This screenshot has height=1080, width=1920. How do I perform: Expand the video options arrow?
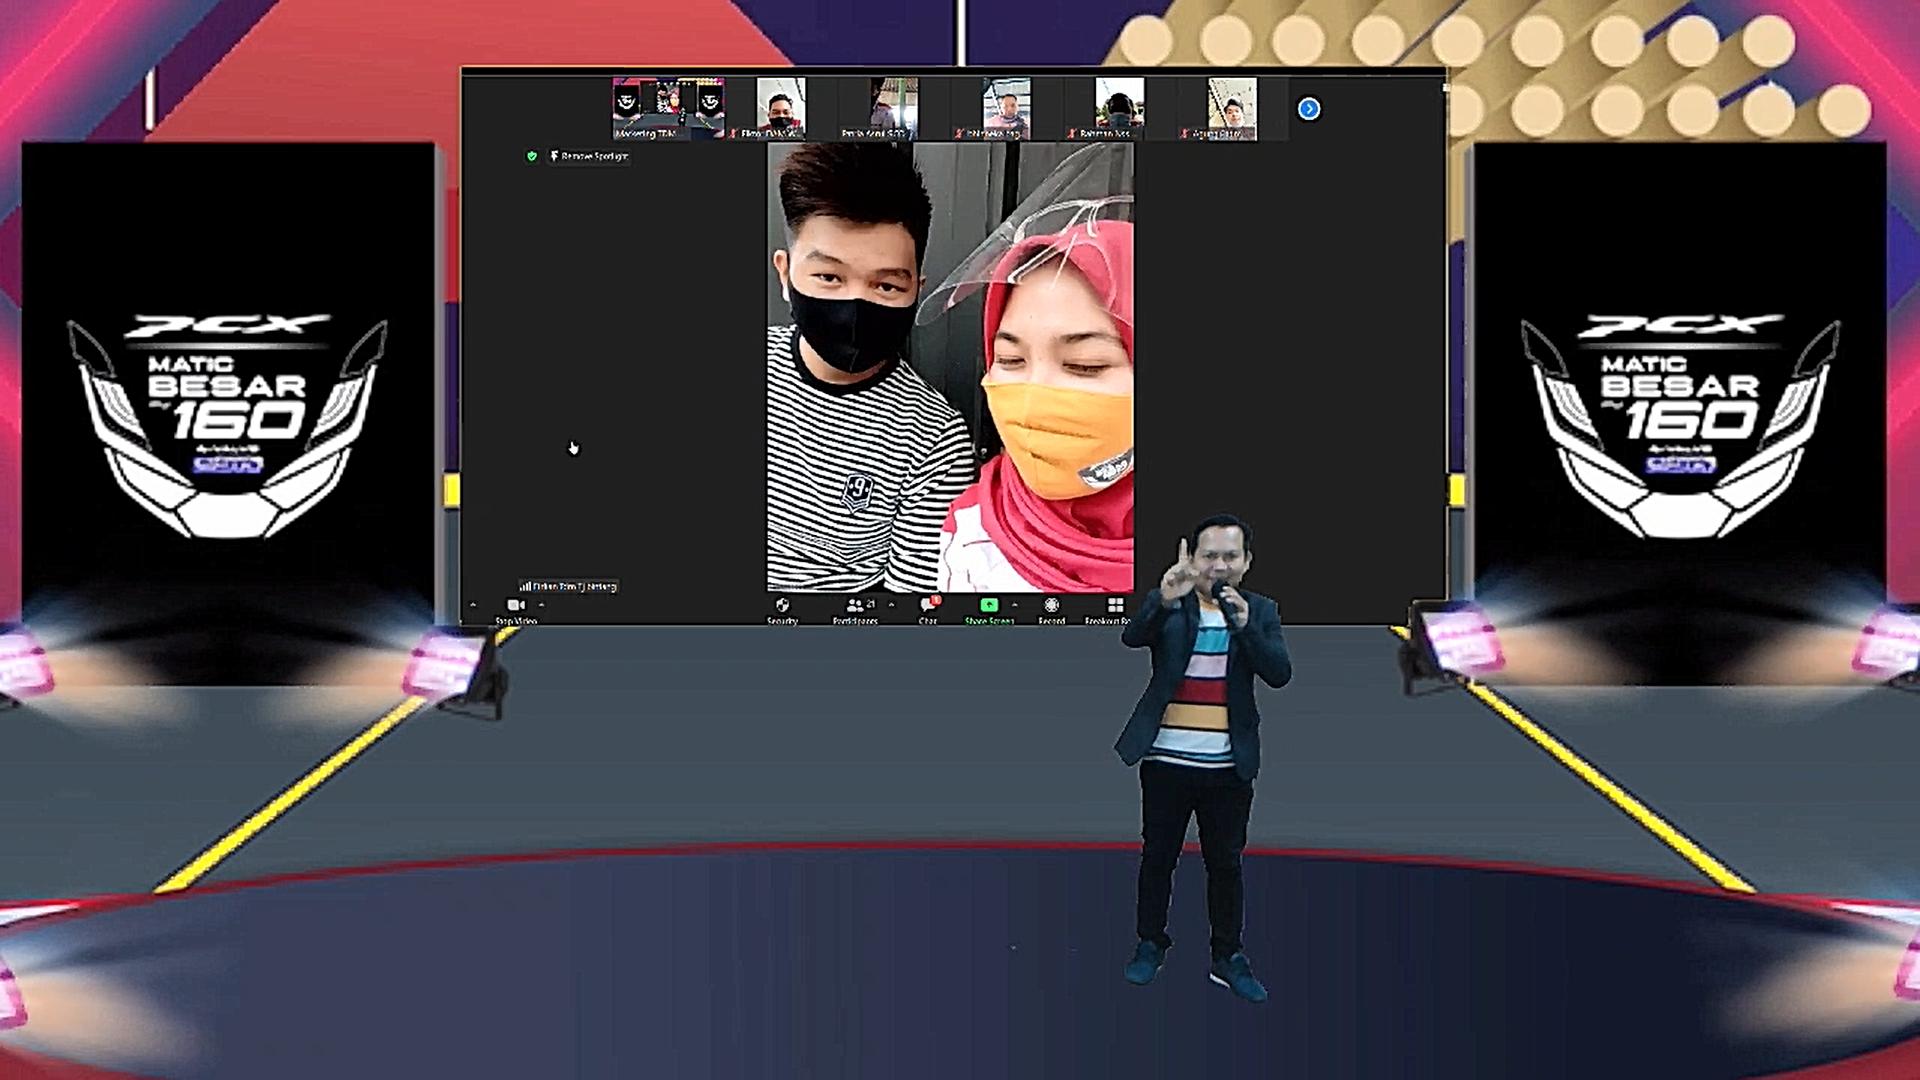coord(541,605)
